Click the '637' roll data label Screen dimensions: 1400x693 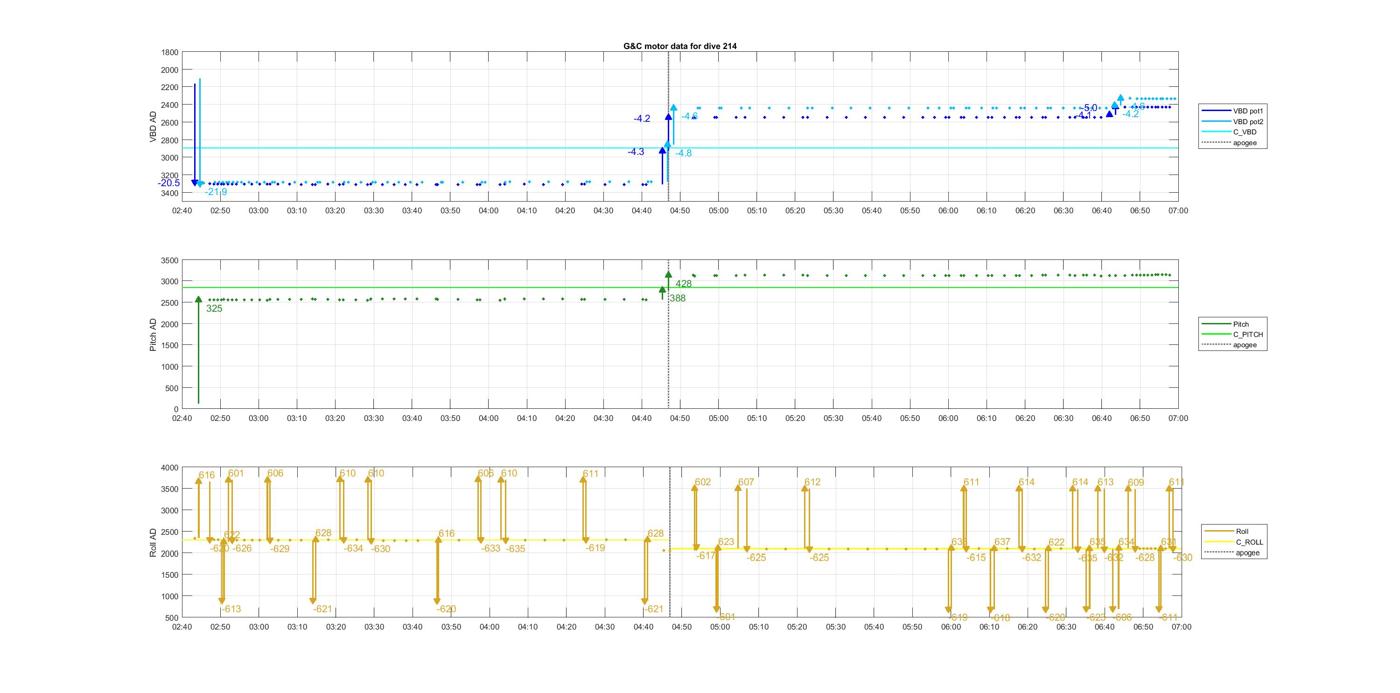click(1002, 542)
